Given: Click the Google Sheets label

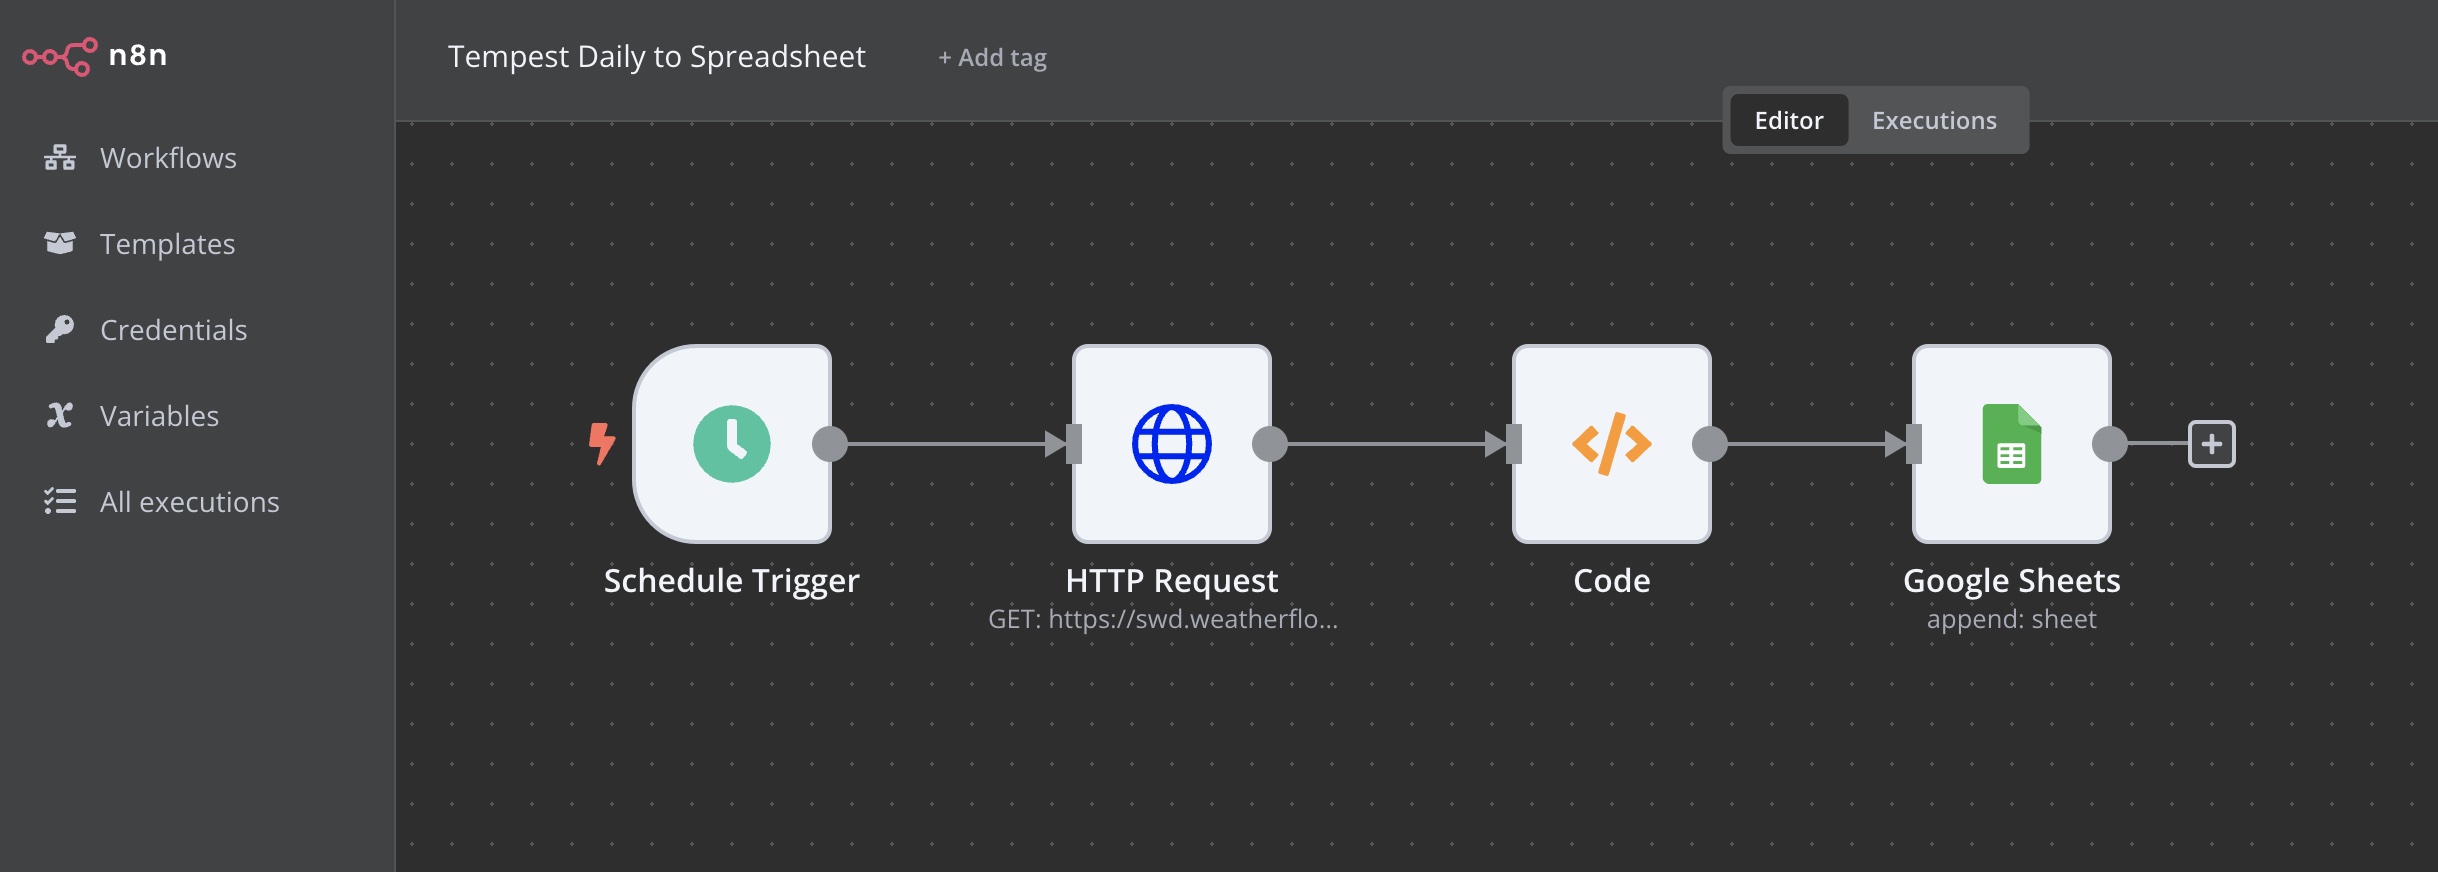Looking at the screenshot, I should click(2012, 581).
